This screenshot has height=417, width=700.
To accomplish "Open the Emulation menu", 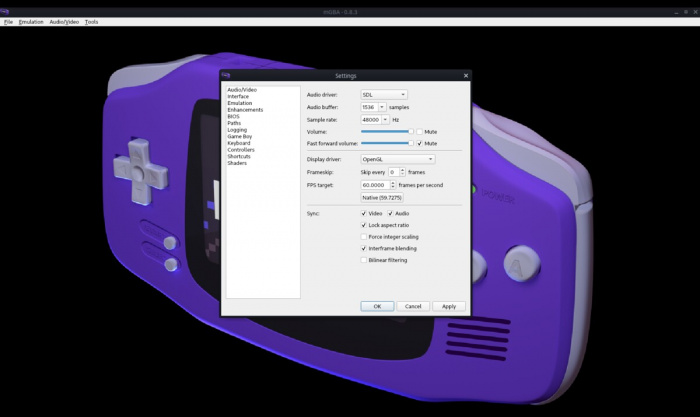I will pyautogui.click(x=31, y=21).
